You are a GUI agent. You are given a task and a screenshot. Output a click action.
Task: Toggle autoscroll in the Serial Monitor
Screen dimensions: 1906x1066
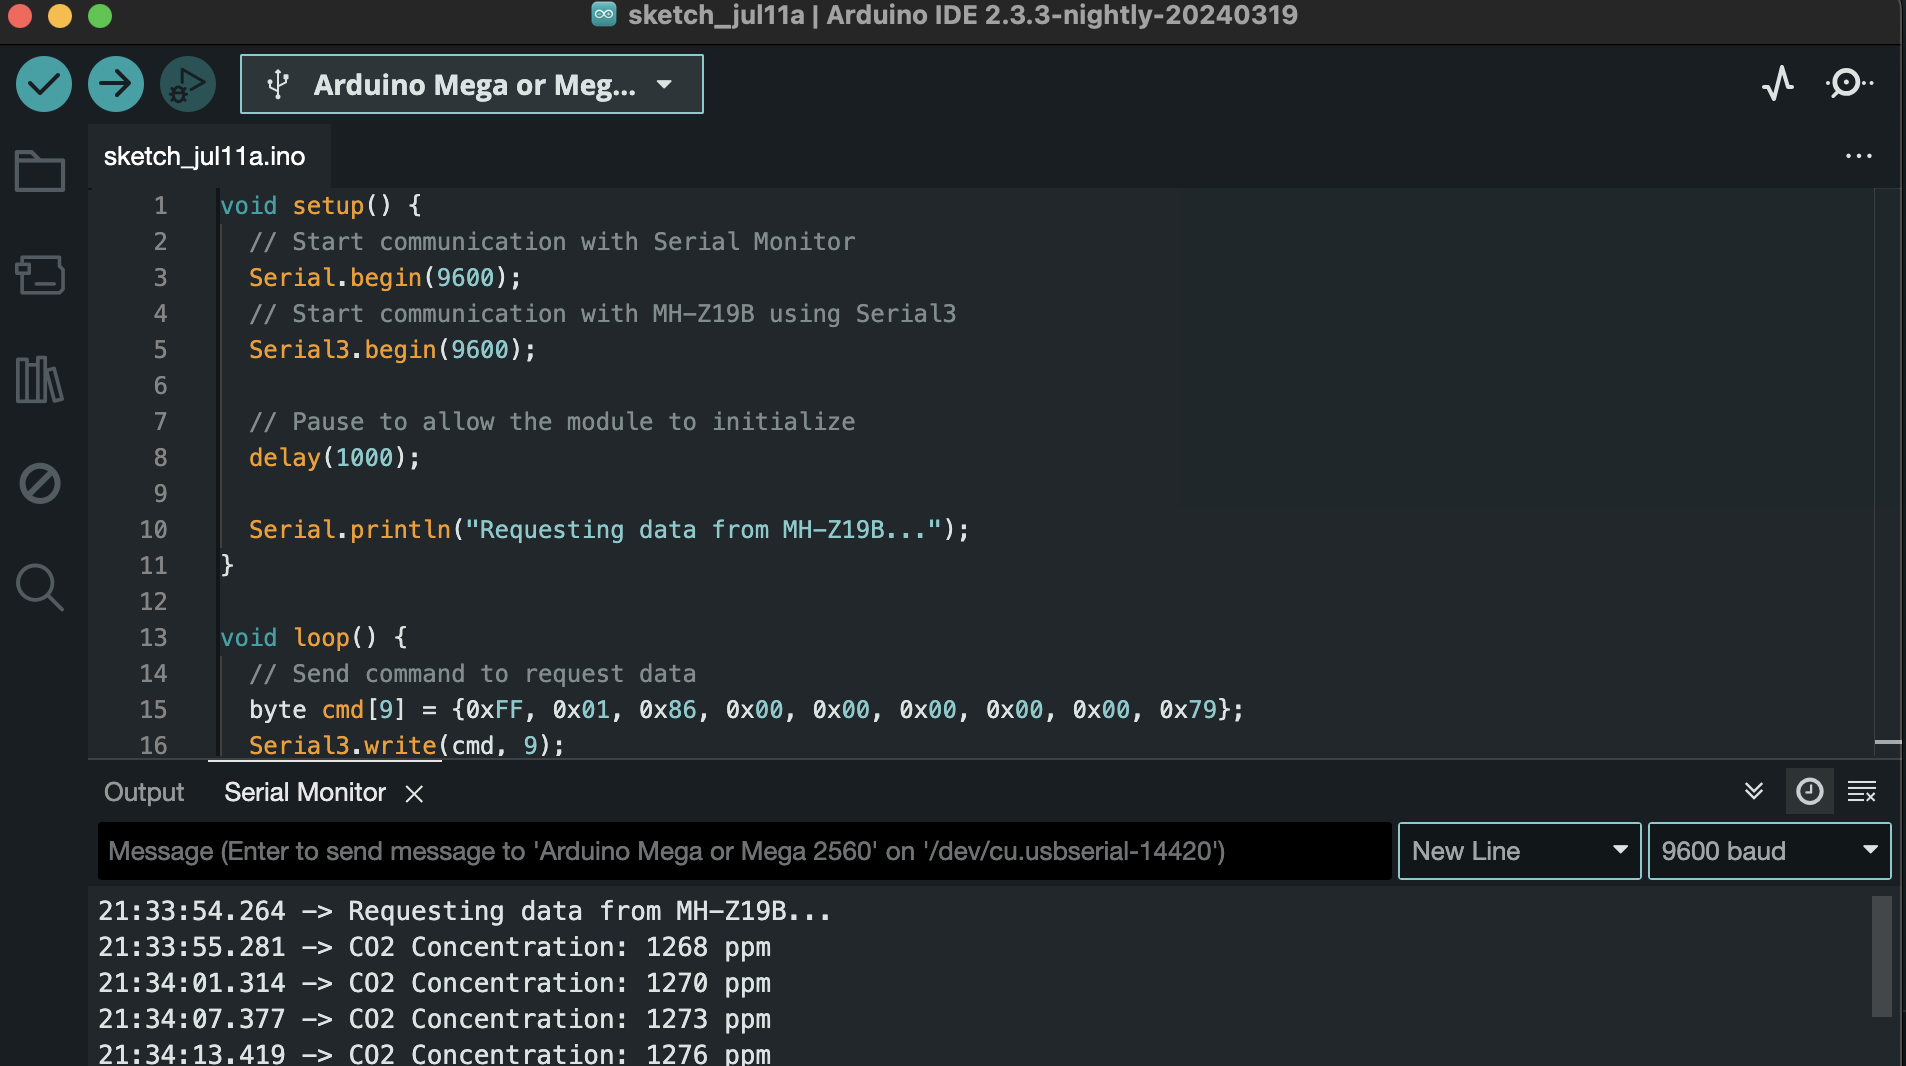click(1754, 792)
